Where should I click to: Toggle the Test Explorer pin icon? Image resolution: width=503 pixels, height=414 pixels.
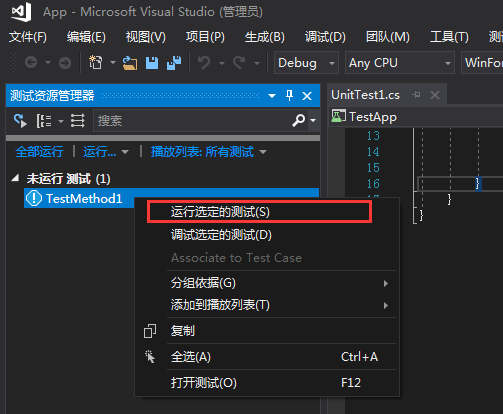click(289, 96)
